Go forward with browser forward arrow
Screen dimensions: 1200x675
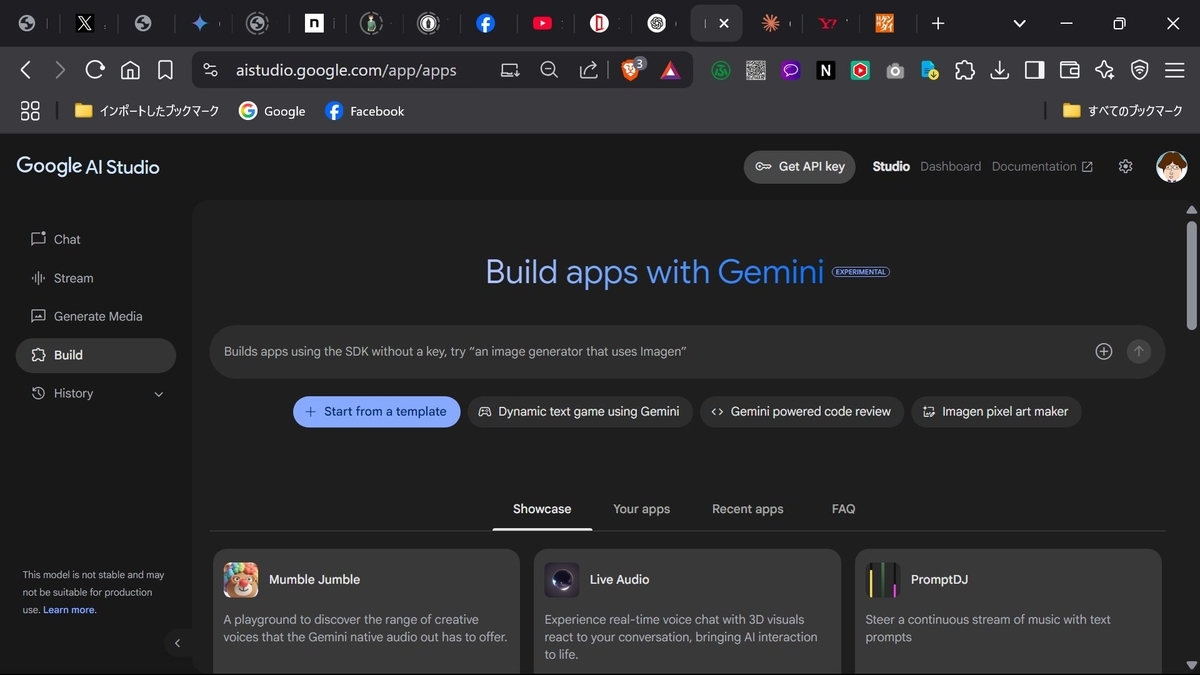point(60,70)
